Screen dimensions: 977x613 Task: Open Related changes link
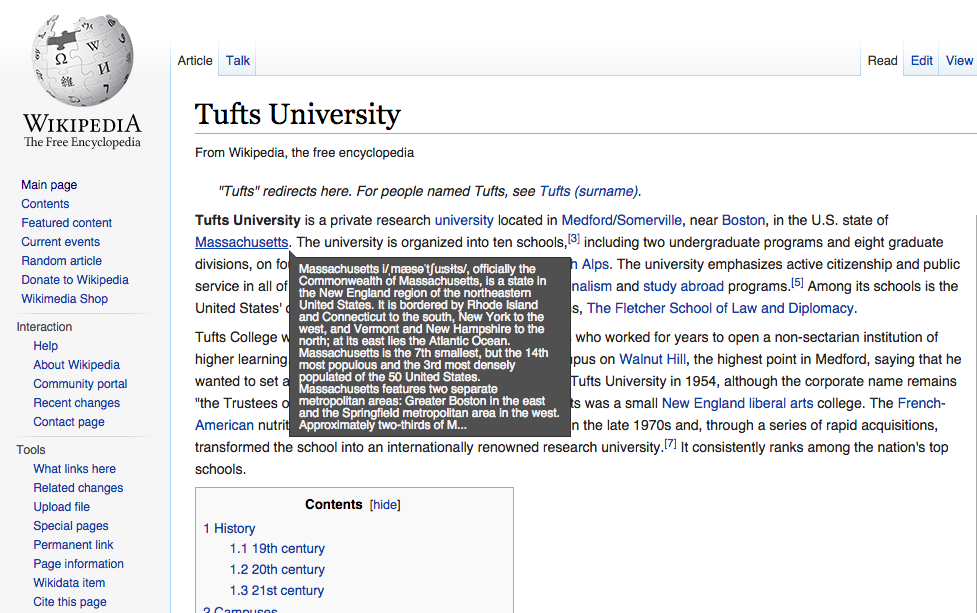79,488
